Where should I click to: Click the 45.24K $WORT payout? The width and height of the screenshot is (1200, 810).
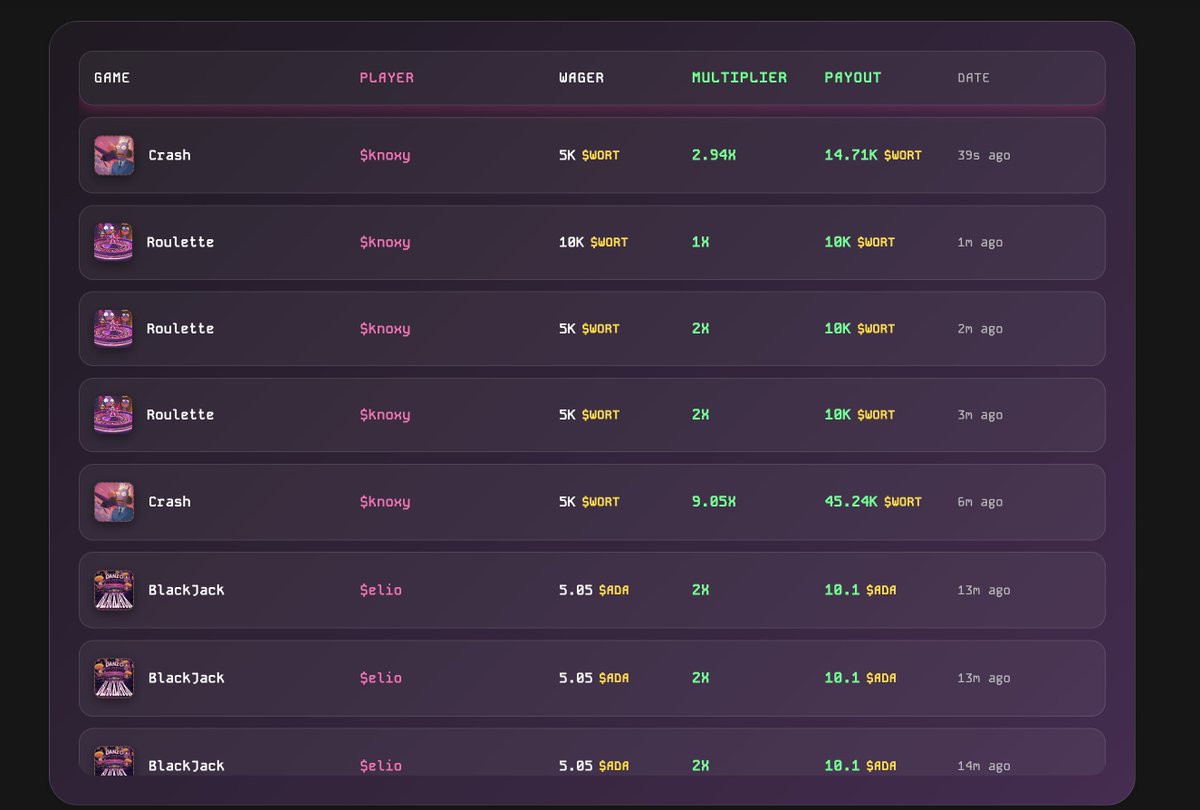click(x=873, y=501)
